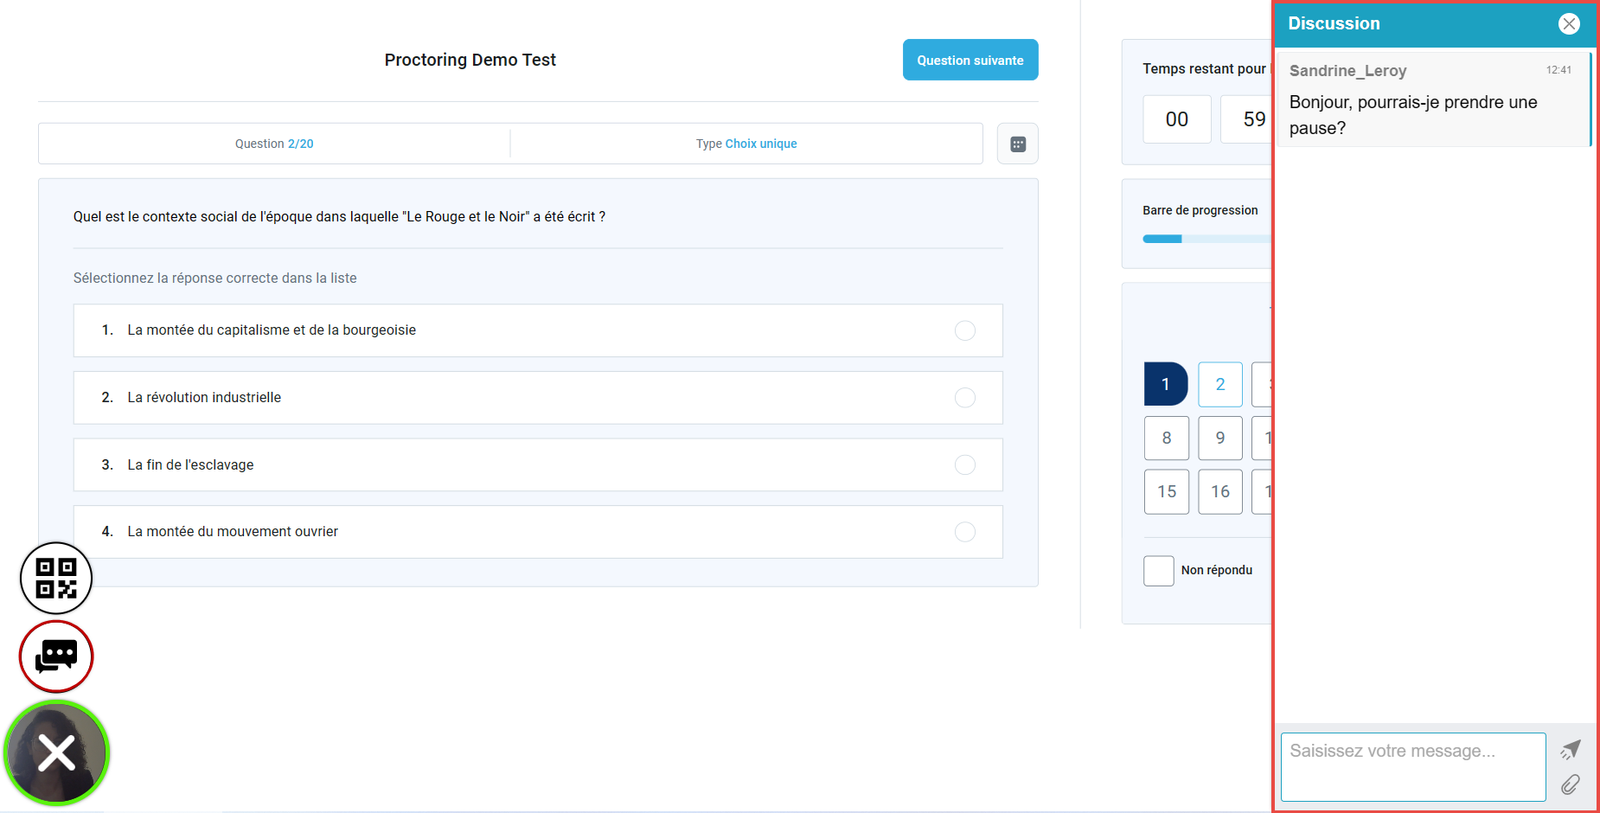Close the webcam preview thumbnail

(x=56, y=753)
